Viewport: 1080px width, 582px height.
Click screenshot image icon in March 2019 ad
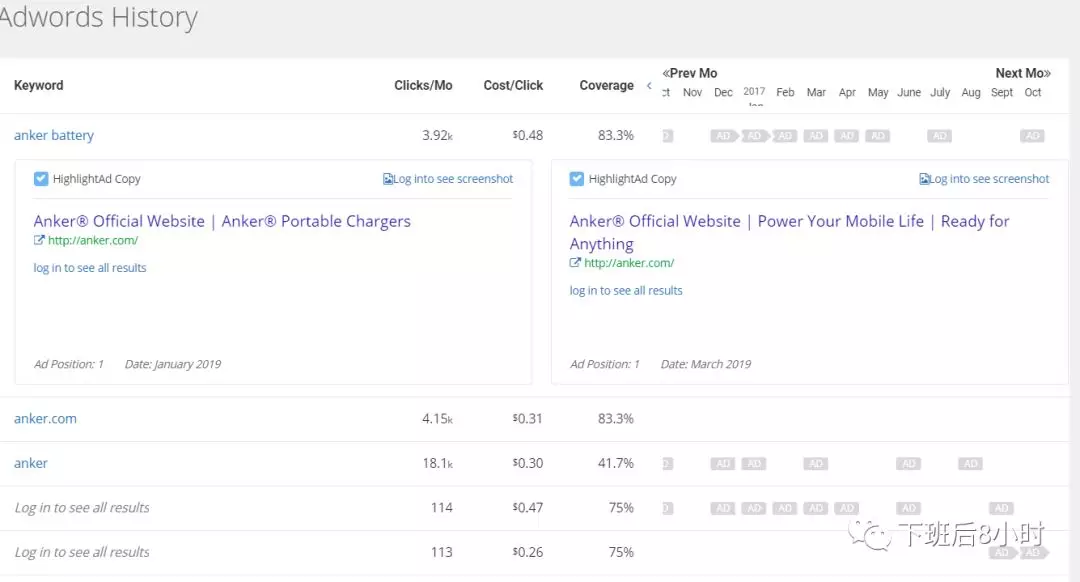(x=924, y=179)
